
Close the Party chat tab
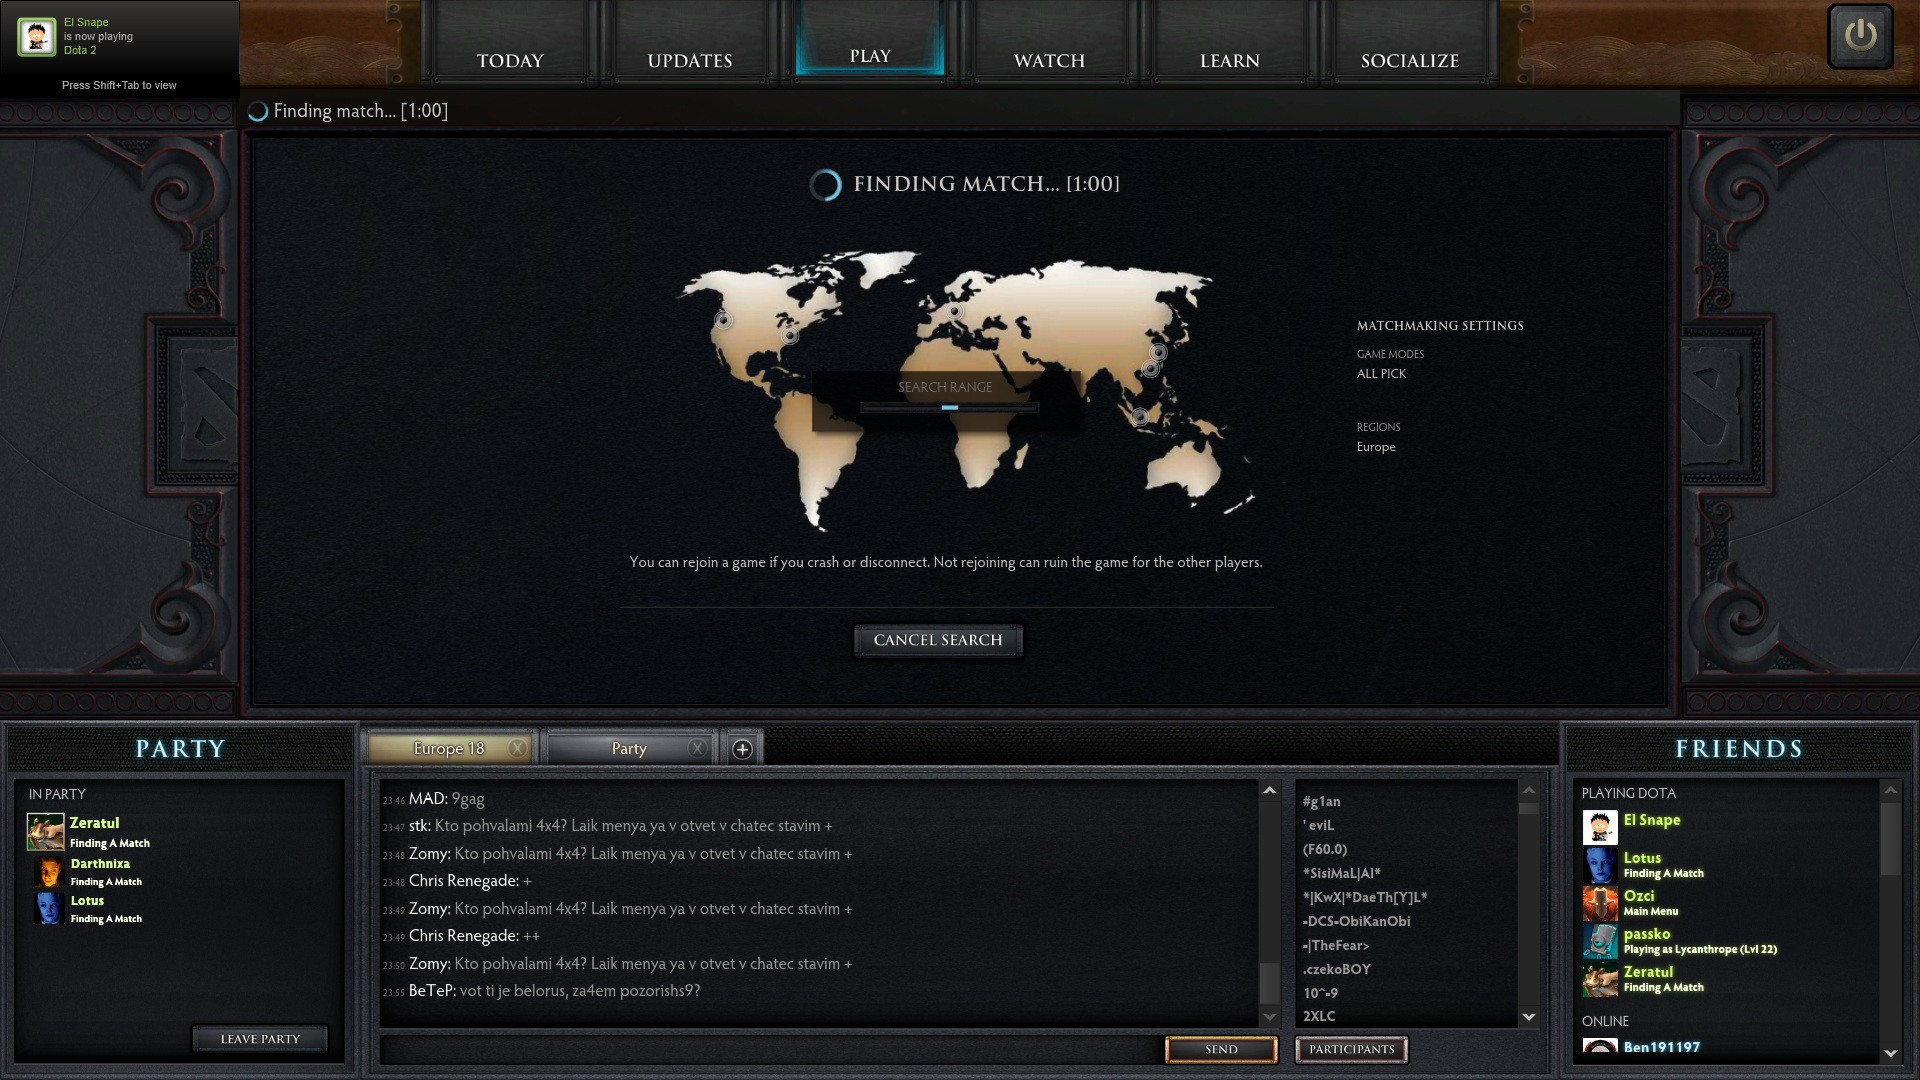pos(697,748)
